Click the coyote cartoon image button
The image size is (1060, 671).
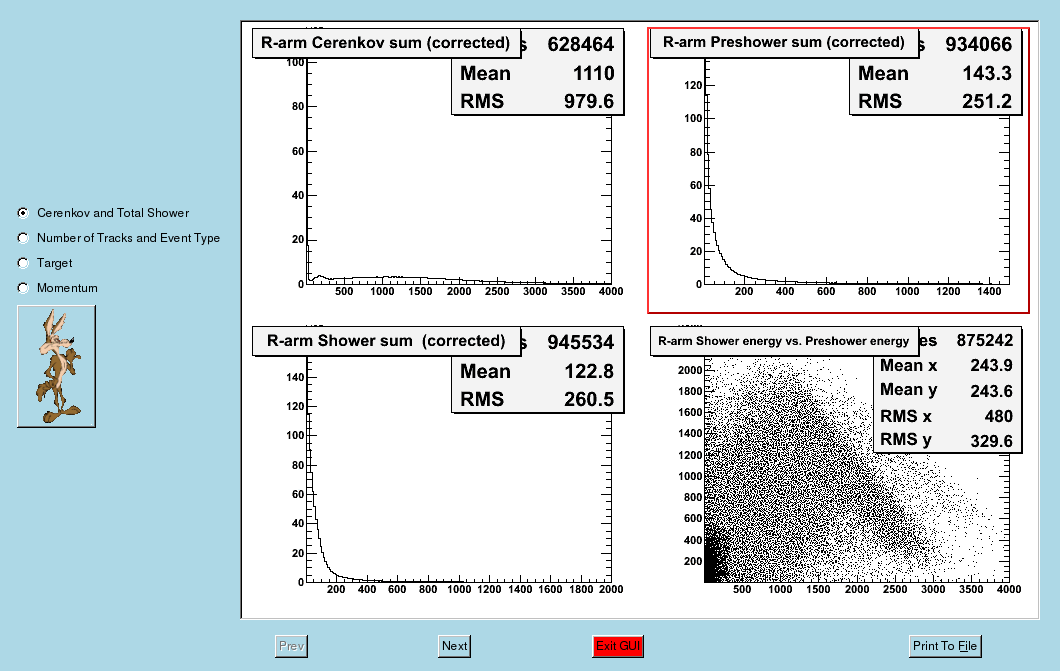coord(56,366)
